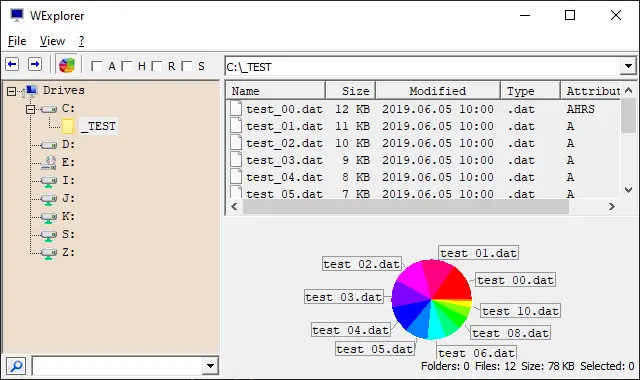Collapse the C: drive tree node
Viewport: 640px width, 380px height.
point(30,109)
